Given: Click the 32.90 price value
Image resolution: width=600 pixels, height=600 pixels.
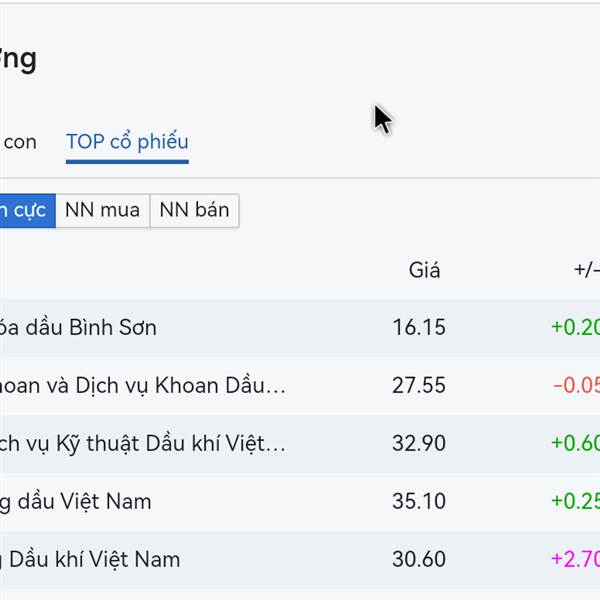Looking at the screenshot, I should [419, 444].
